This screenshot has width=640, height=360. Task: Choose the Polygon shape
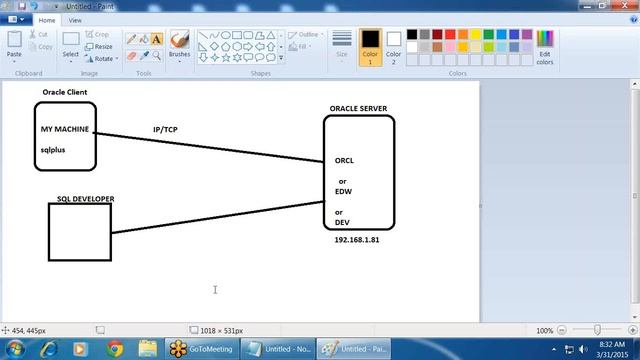[259, 36]
